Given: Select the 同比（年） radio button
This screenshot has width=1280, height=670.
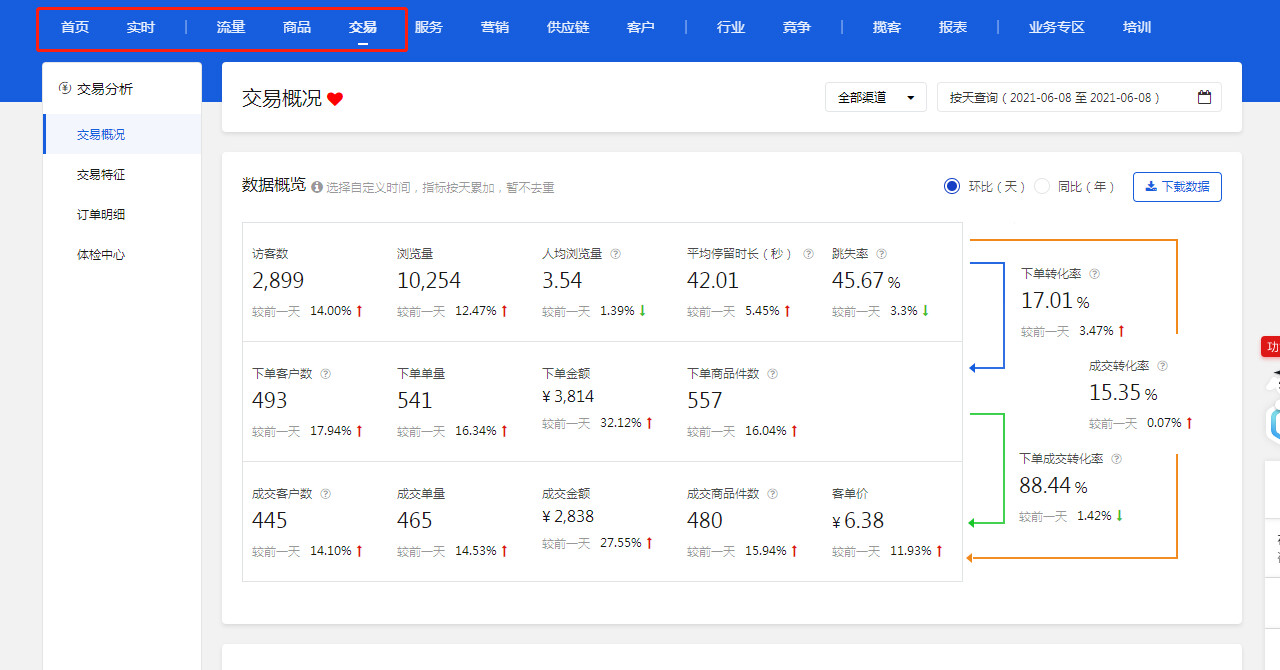Looking at the screenshot, I should click(1042, 186).
